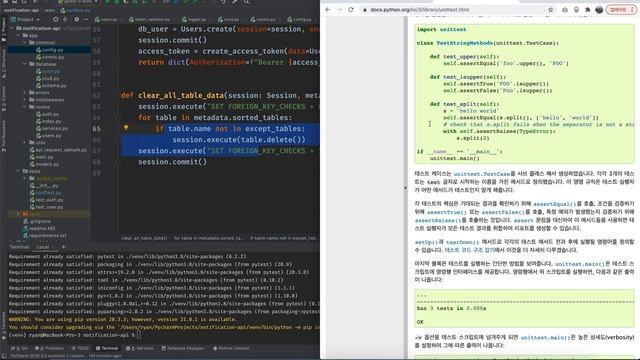Screen dimensions: 640x360
Task: Select index.py under routes
Action: [49, 121]
